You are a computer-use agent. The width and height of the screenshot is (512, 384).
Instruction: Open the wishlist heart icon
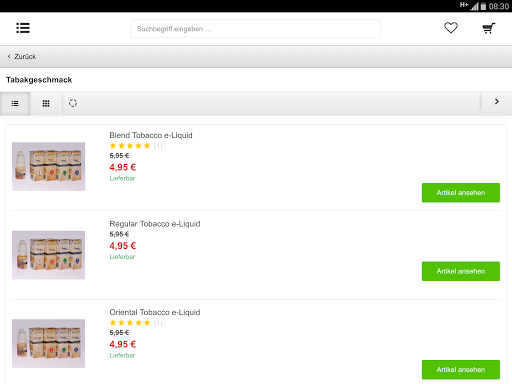pyautogui.click(x=451, y=28)
